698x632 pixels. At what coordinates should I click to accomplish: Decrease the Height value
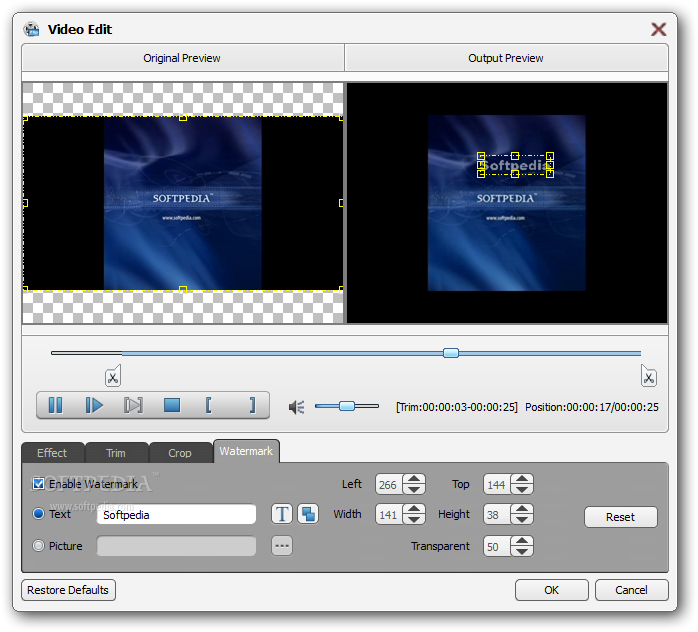point(522,519)
